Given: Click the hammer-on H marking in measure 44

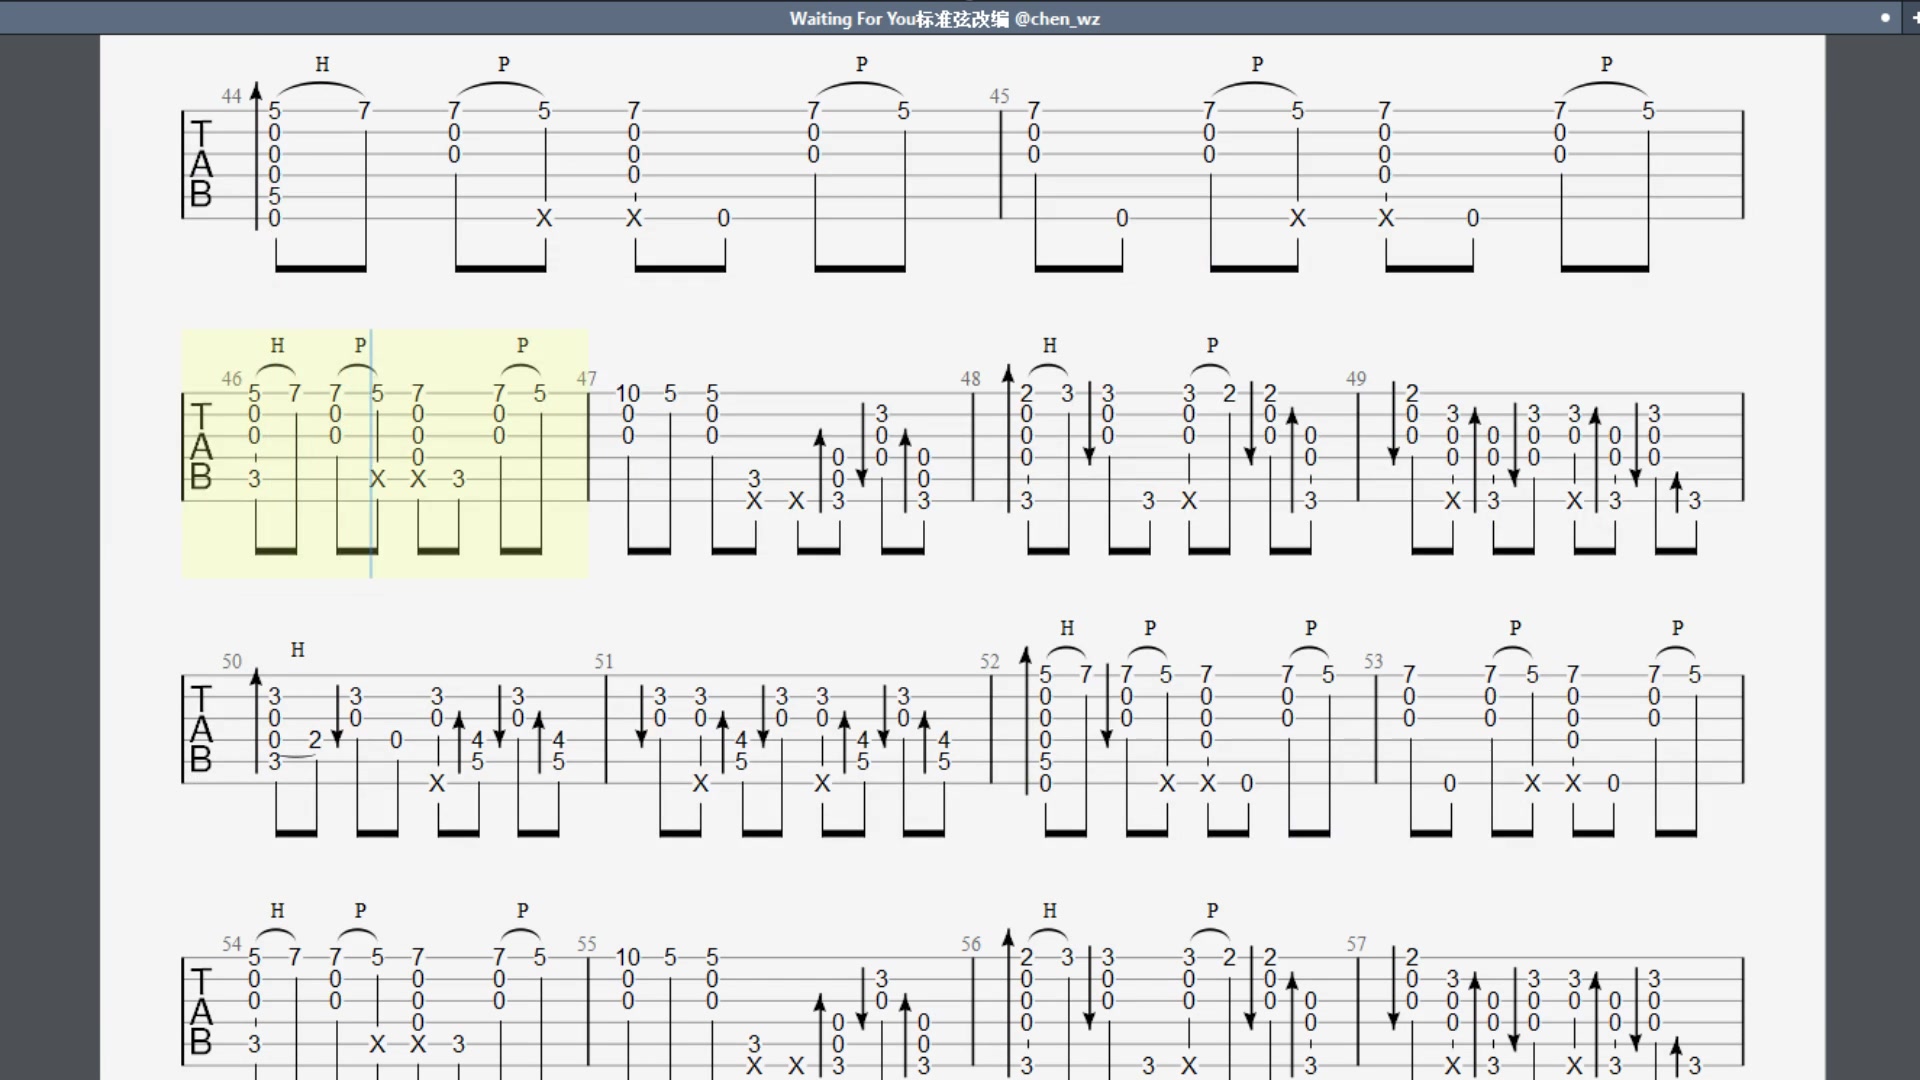Looking at the screenshot, I should click(x=322, y=64).
